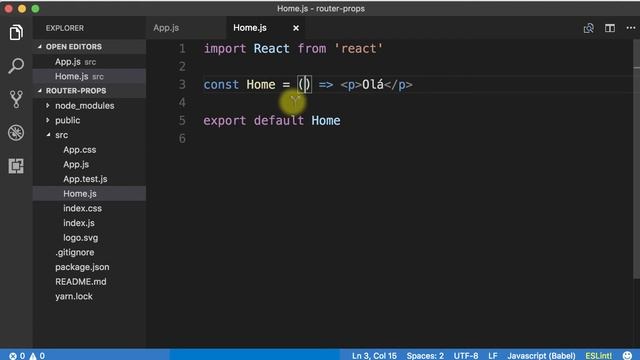Screen dimensions: 640x360
Task: Open App.css file
Action: (80, 150)
